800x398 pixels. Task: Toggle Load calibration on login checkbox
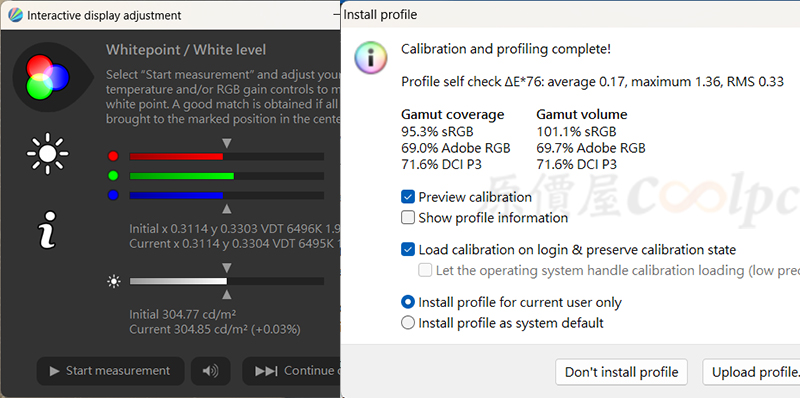(408, 250)
